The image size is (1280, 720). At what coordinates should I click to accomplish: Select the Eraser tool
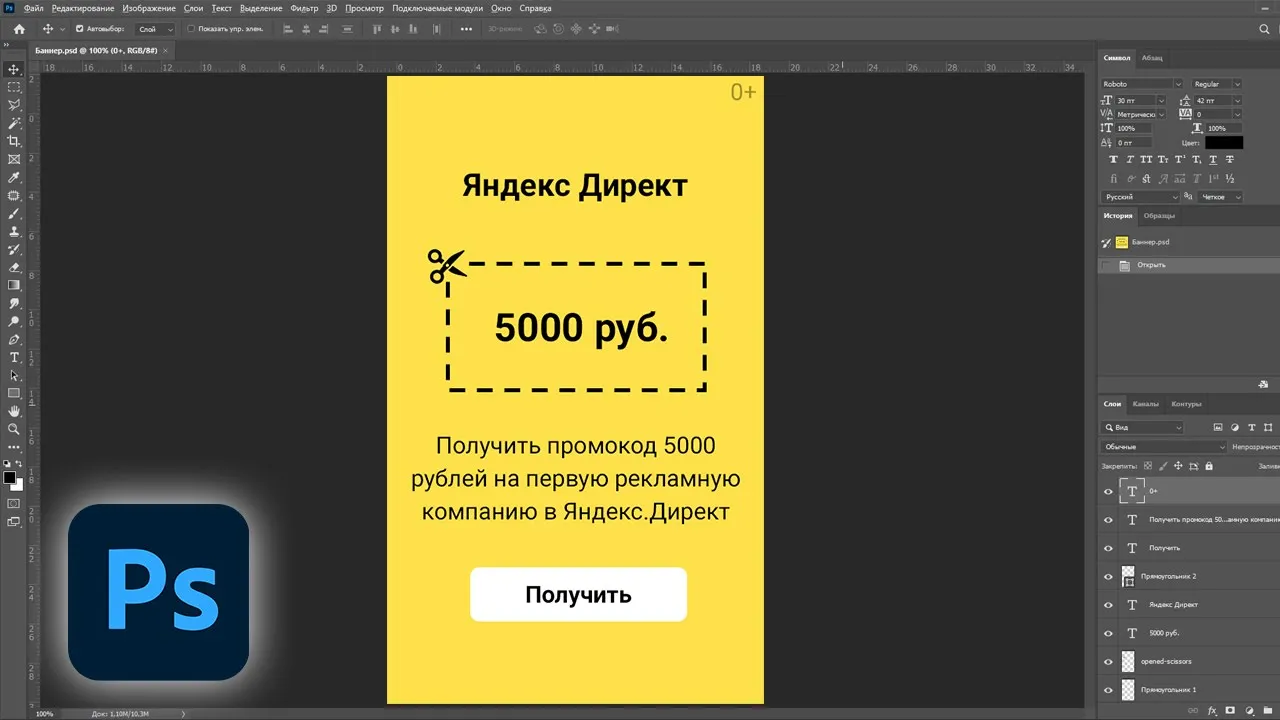14,267
